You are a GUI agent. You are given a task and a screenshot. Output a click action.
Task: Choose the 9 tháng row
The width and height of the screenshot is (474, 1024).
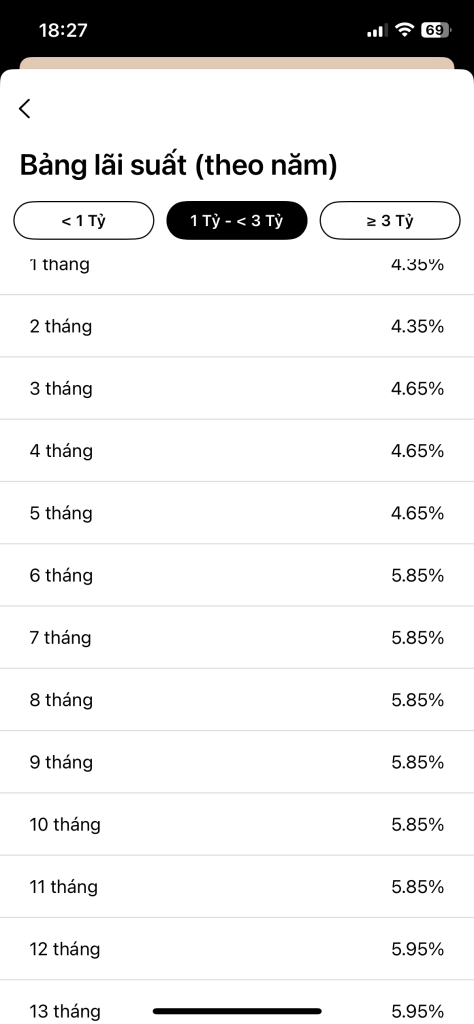[237, 762]
